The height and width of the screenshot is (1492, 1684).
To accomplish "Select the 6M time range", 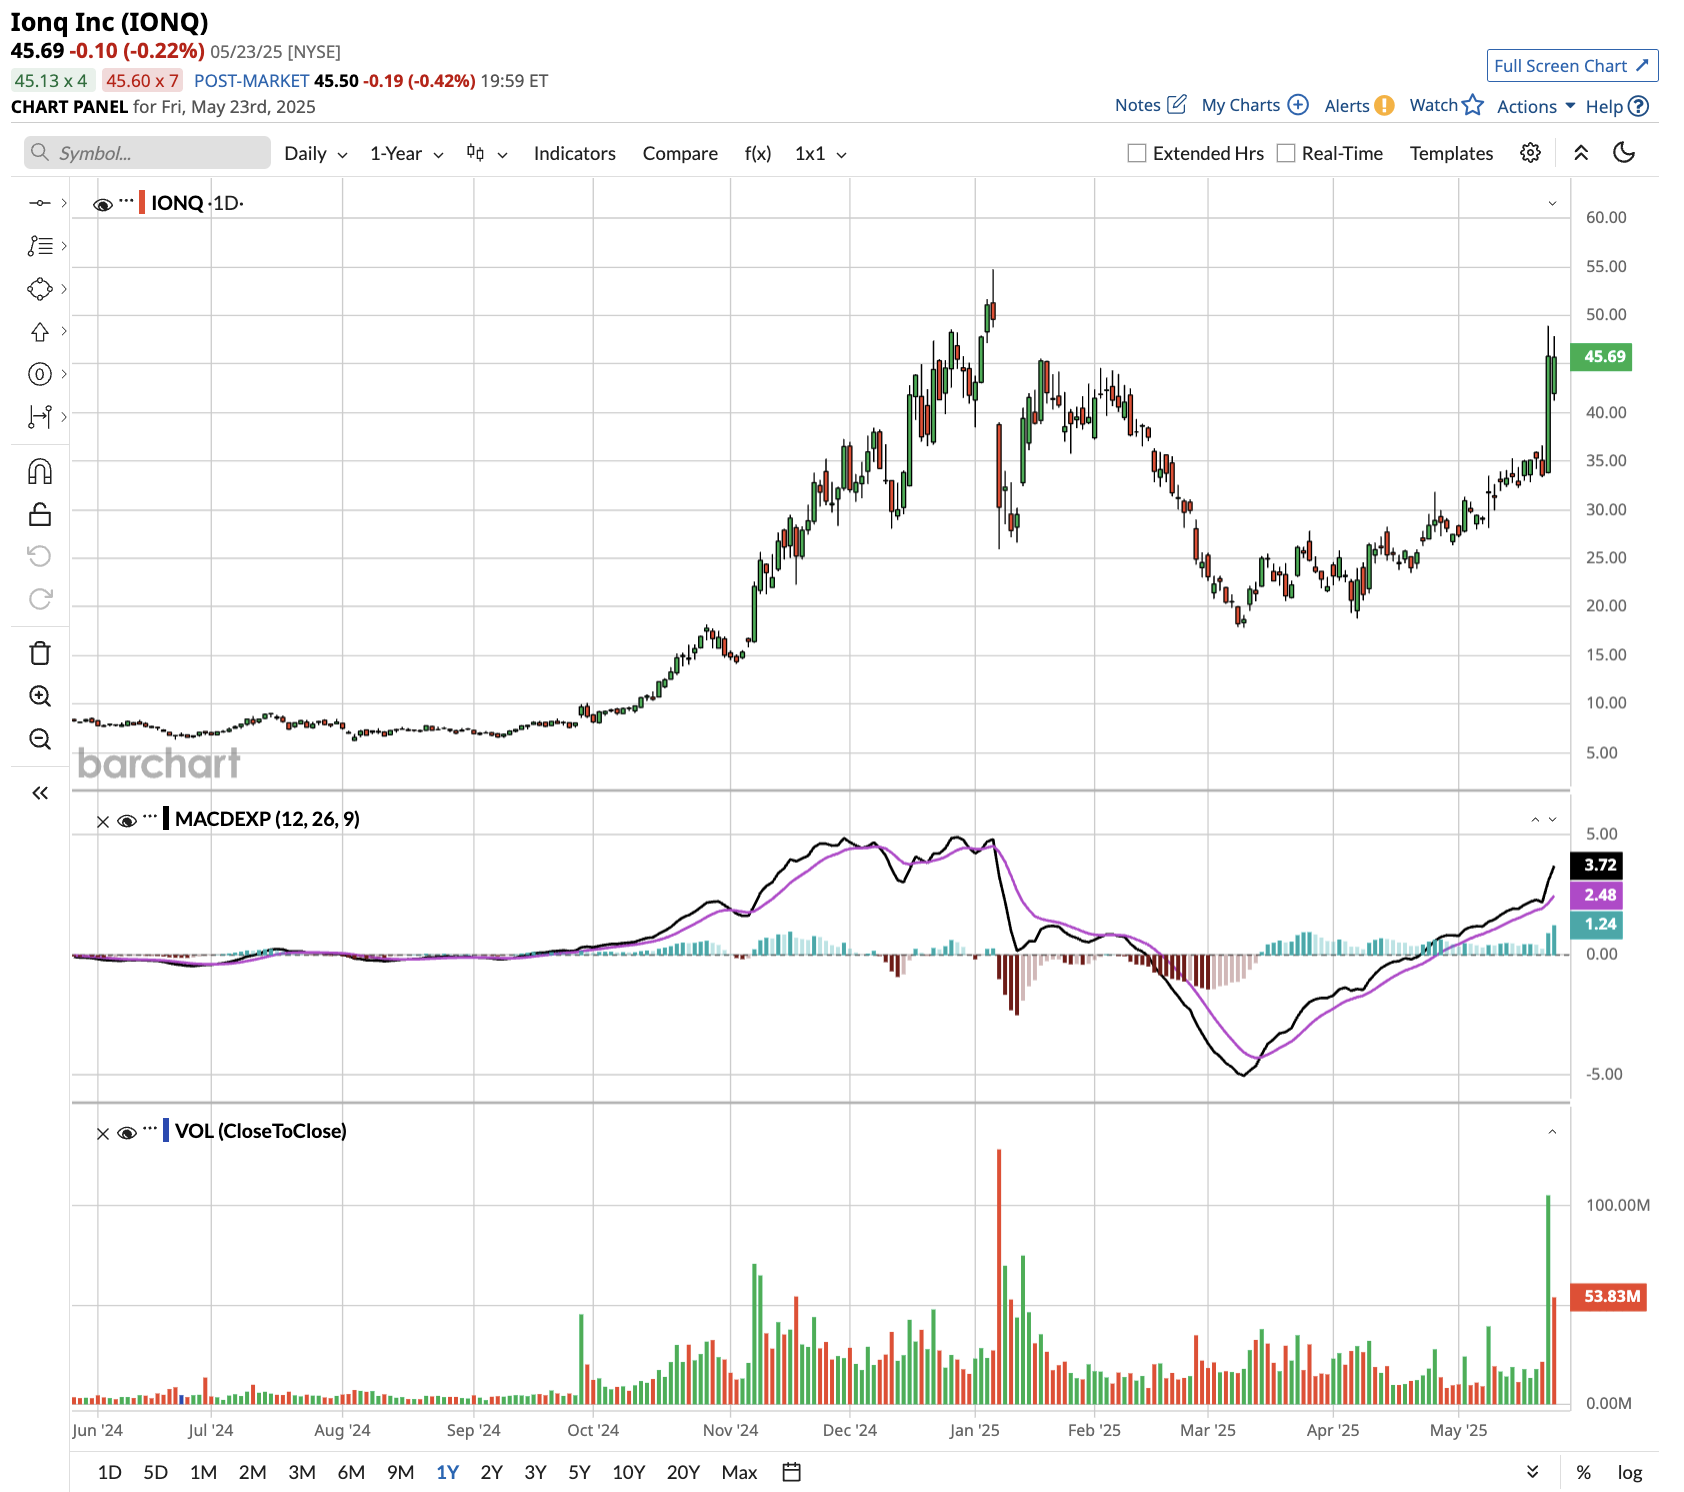I will coord(351,1472).
